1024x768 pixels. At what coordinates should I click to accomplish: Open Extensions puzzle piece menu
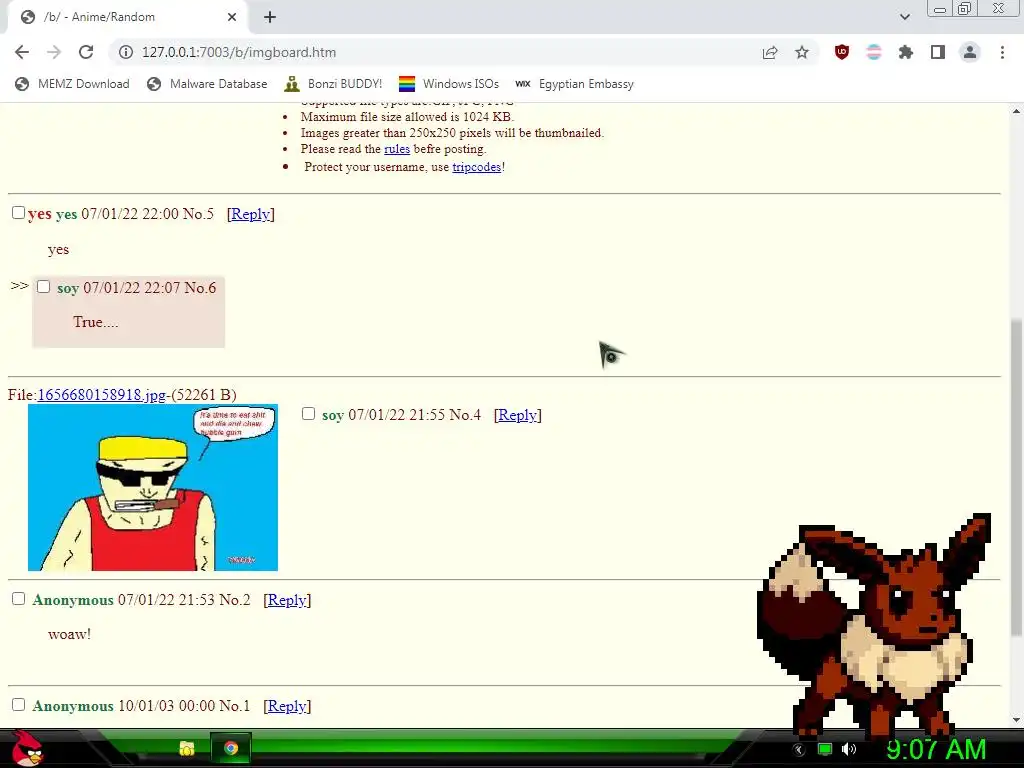coord(906,52)
